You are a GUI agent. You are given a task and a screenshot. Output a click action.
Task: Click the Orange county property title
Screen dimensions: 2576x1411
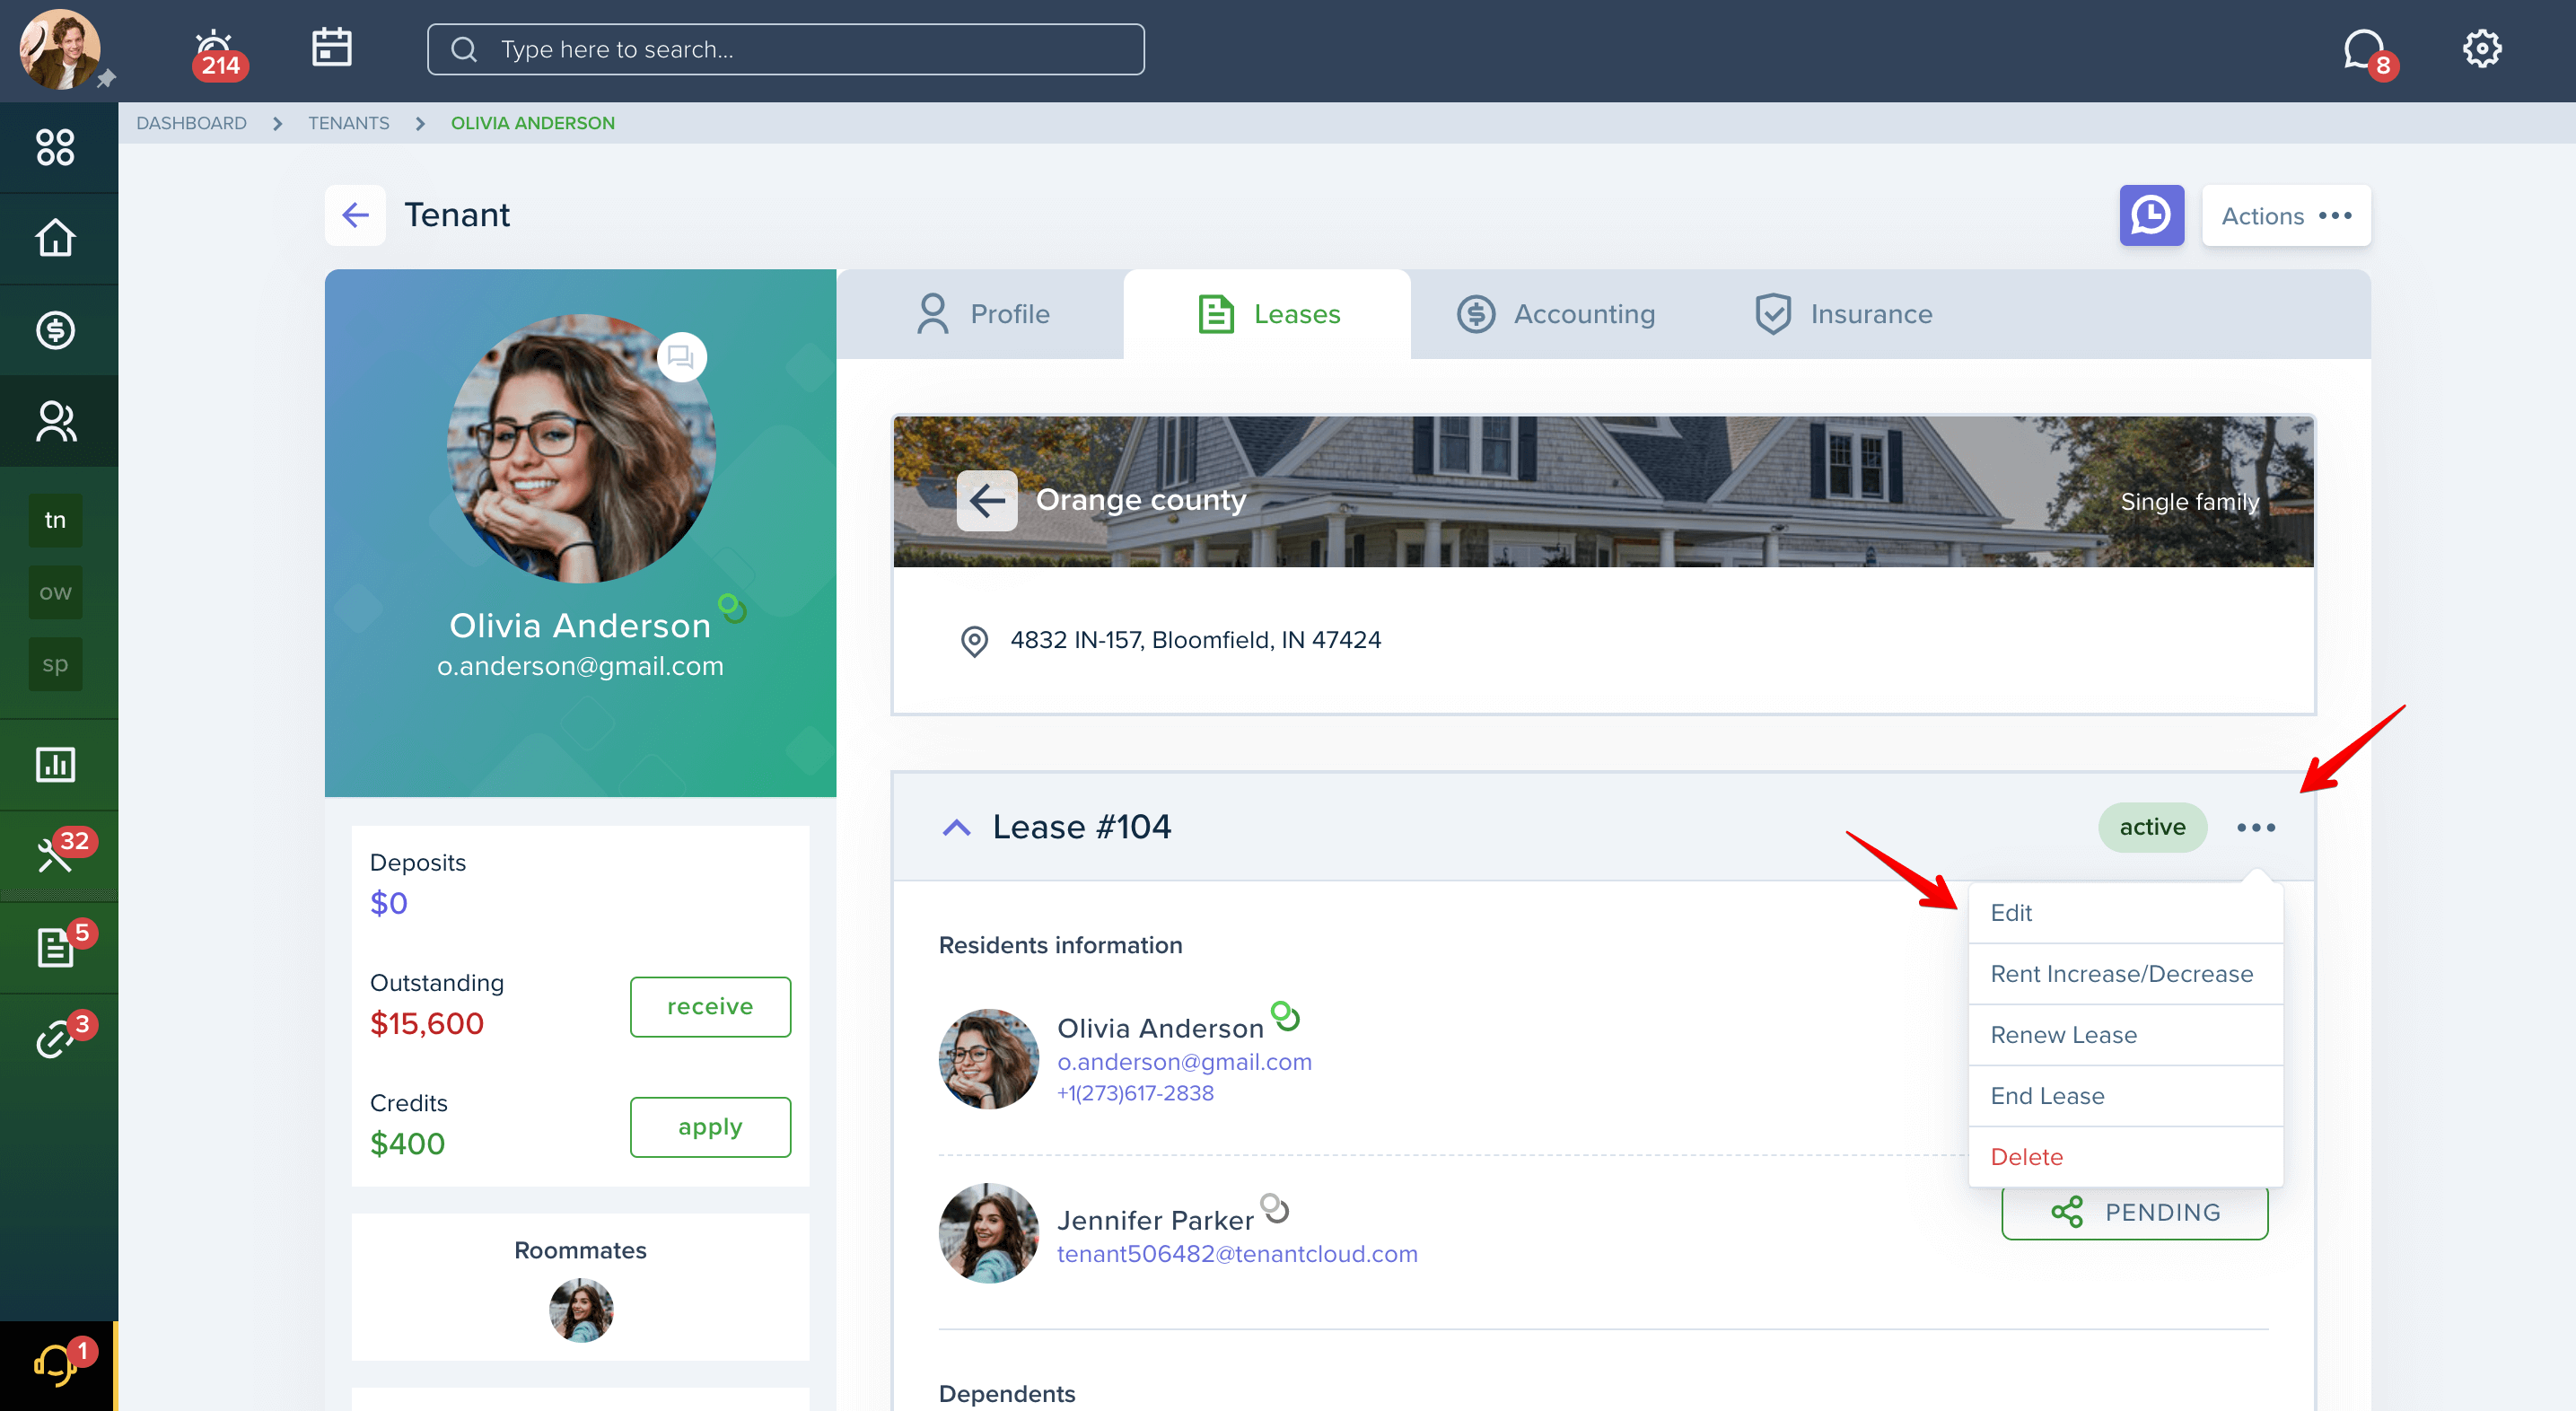1141,500
